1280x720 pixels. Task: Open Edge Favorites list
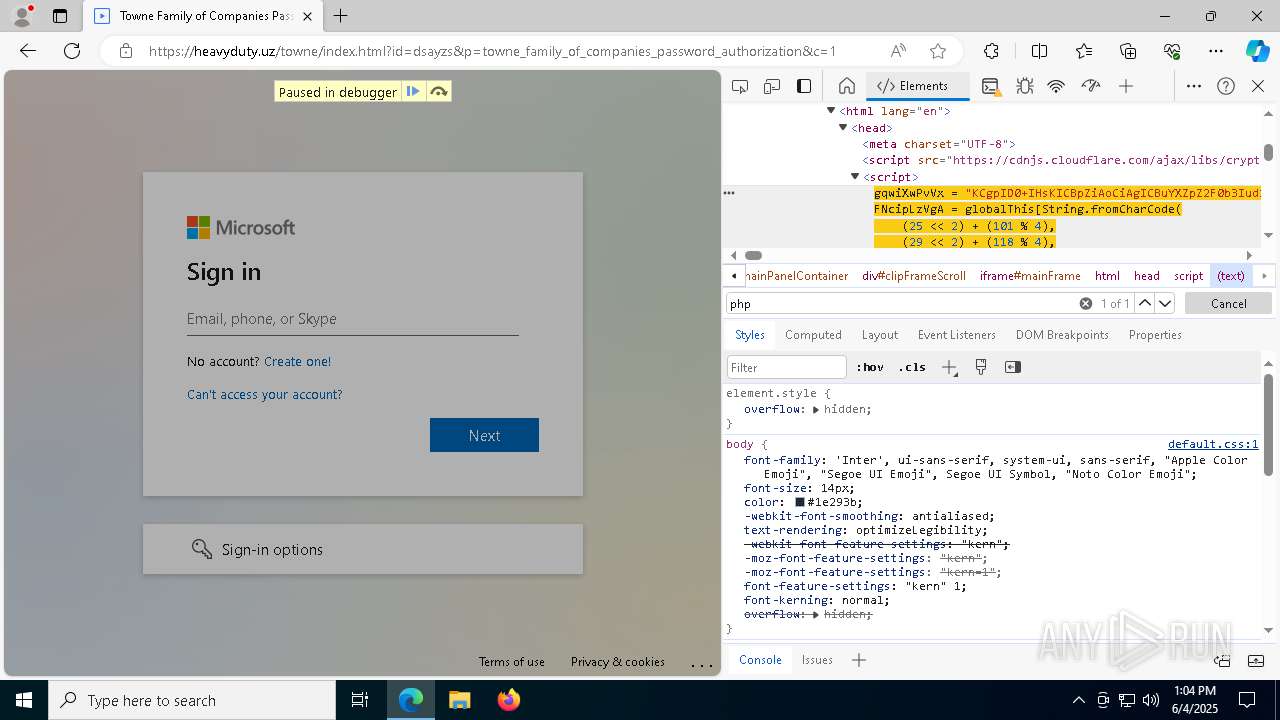pyautogui.click(x=1084, y=51)
